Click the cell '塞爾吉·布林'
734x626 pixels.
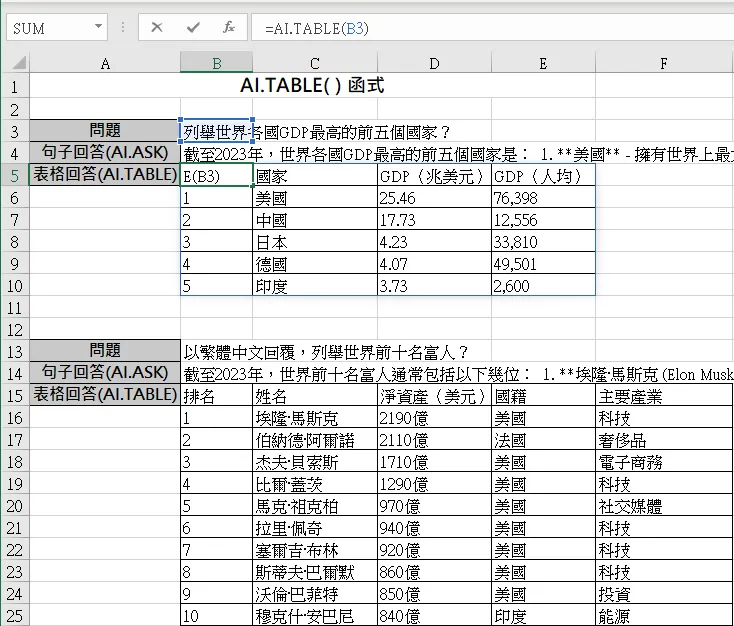click(315, 550)
